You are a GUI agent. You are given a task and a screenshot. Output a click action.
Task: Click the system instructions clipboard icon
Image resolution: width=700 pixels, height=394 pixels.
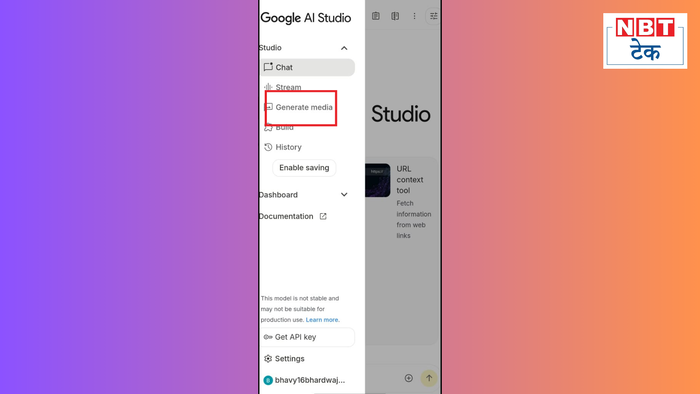[376, 16]
